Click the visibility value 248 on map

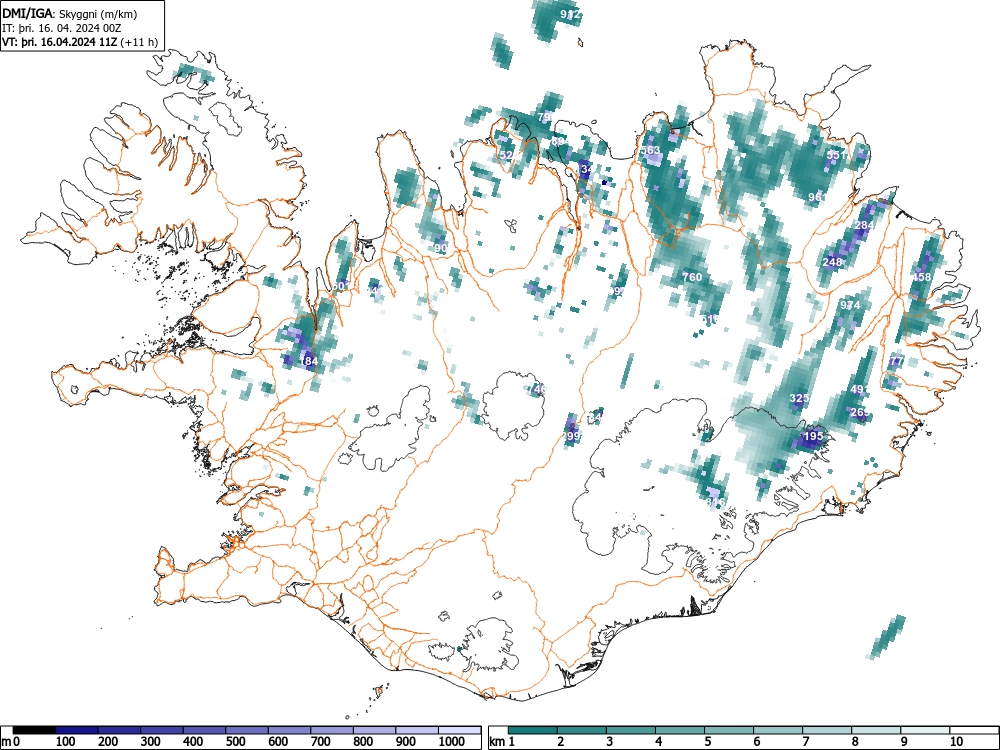tap(832, 262)
